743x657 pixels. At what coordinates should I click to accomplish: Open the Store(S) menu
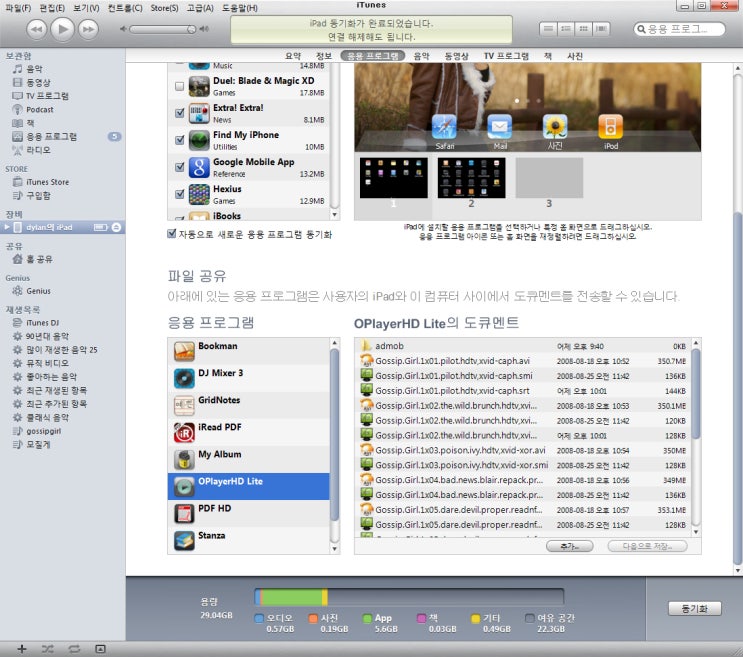point(164,8)
